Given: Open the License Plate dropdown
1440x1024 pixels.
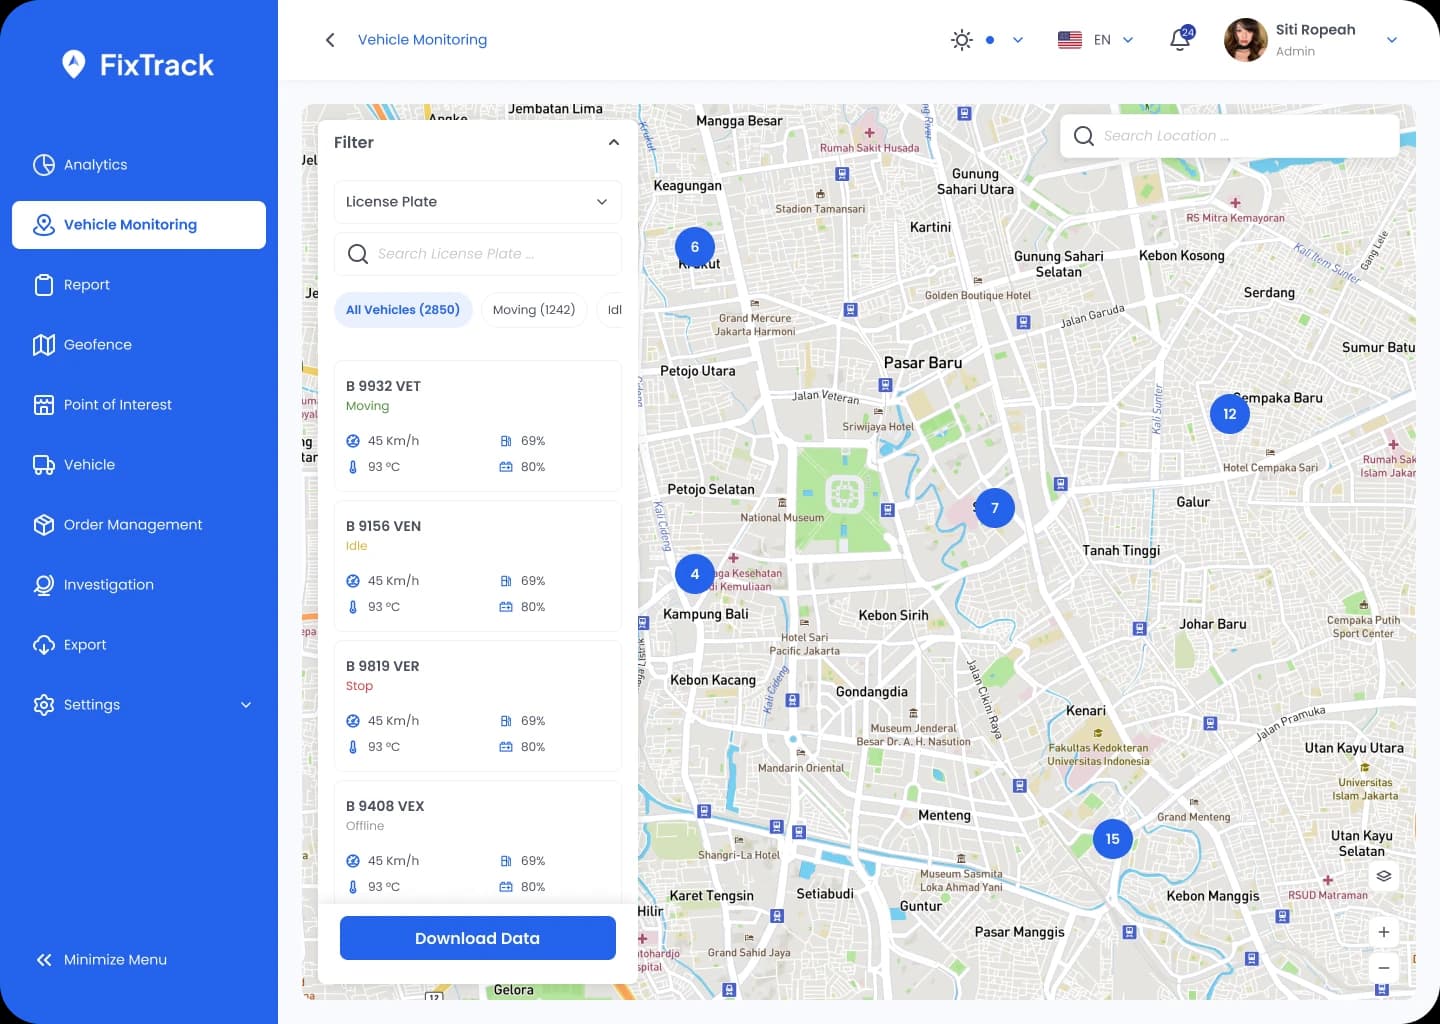Looking at the screenshot, I should (x=478, y=202).
